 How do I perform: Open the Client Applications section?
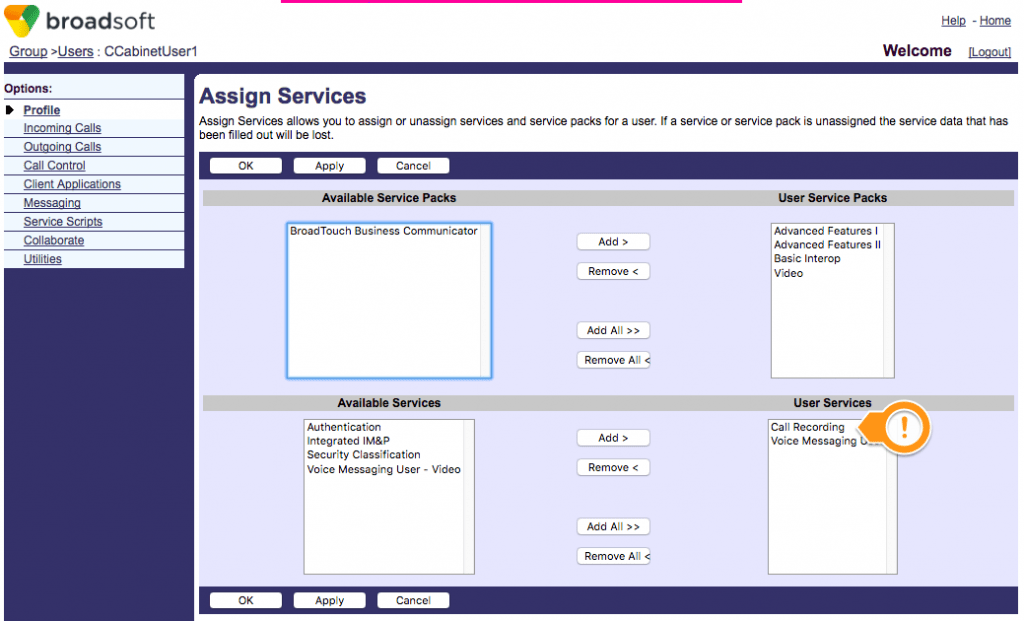click(71, 184)
